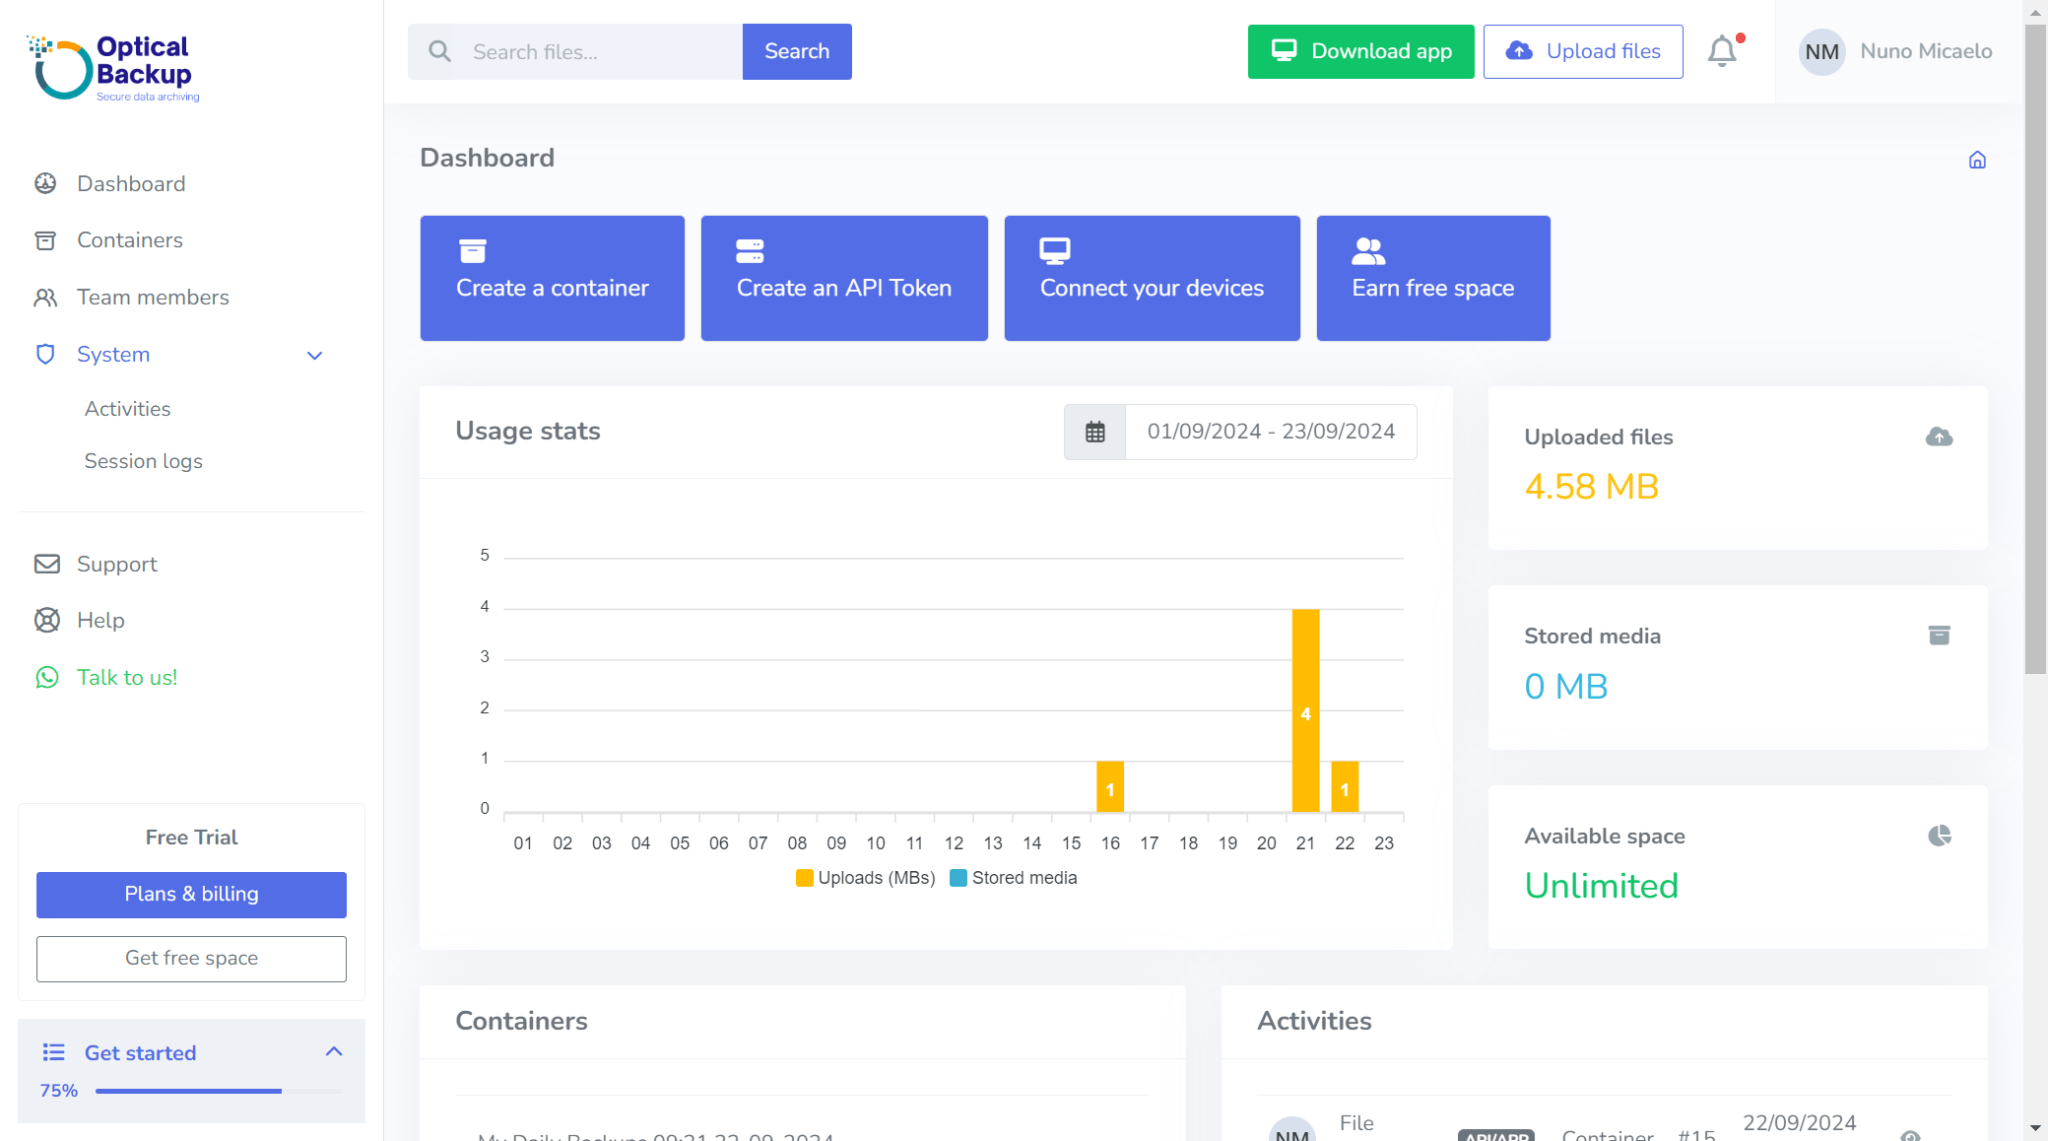Open Containers in the sidebar

[x=130, y=240]
